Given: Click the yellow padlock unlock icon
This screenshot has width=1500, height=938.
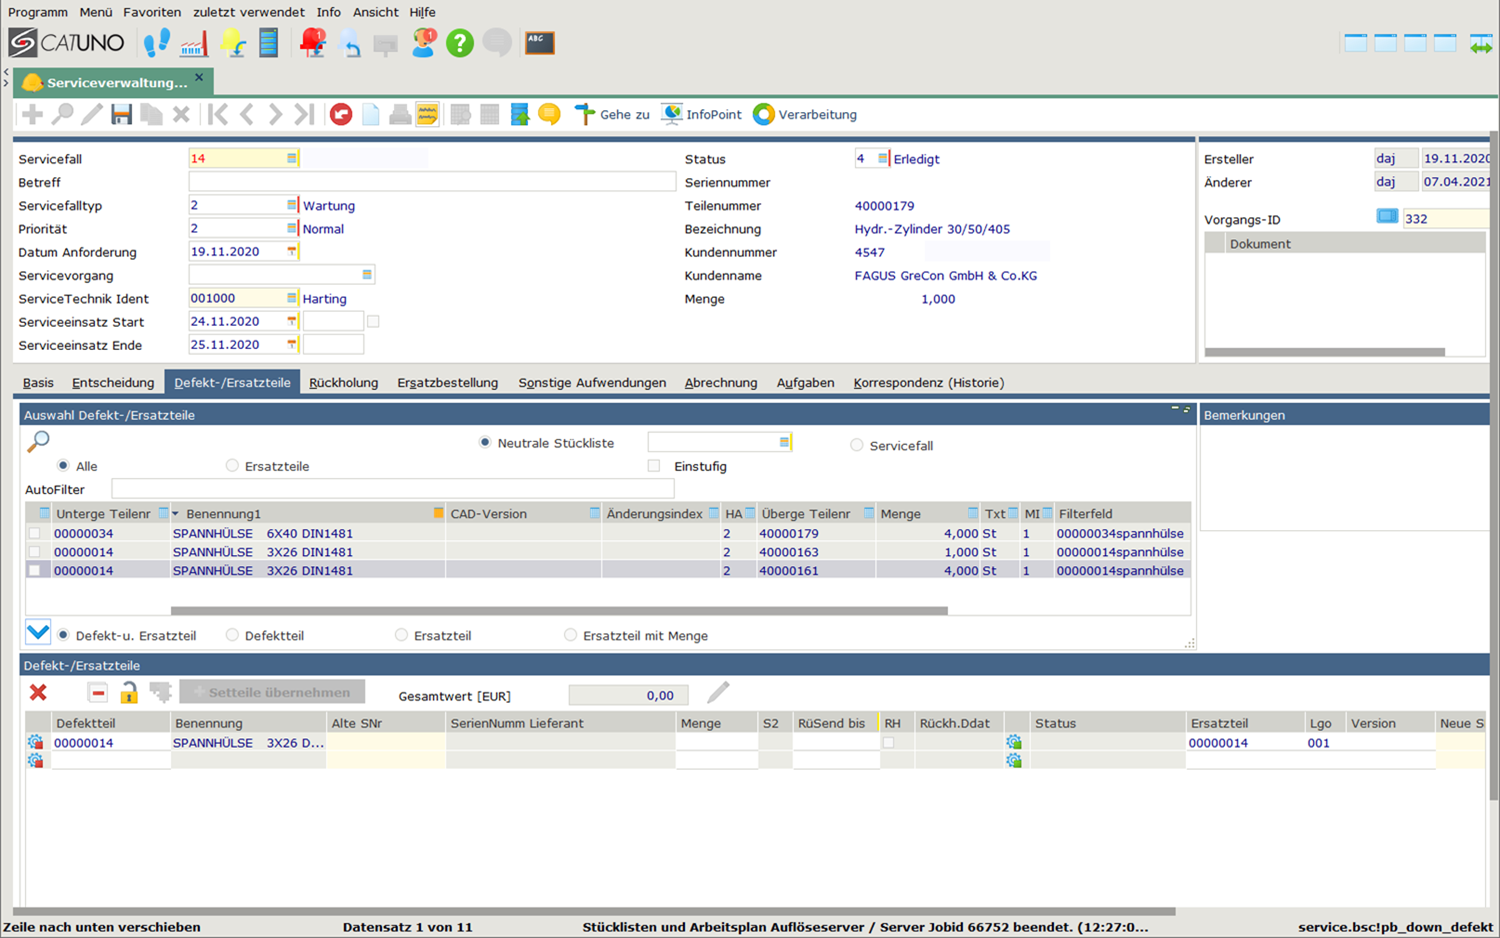Looking at the screenshot, I should tap(129, 692).
